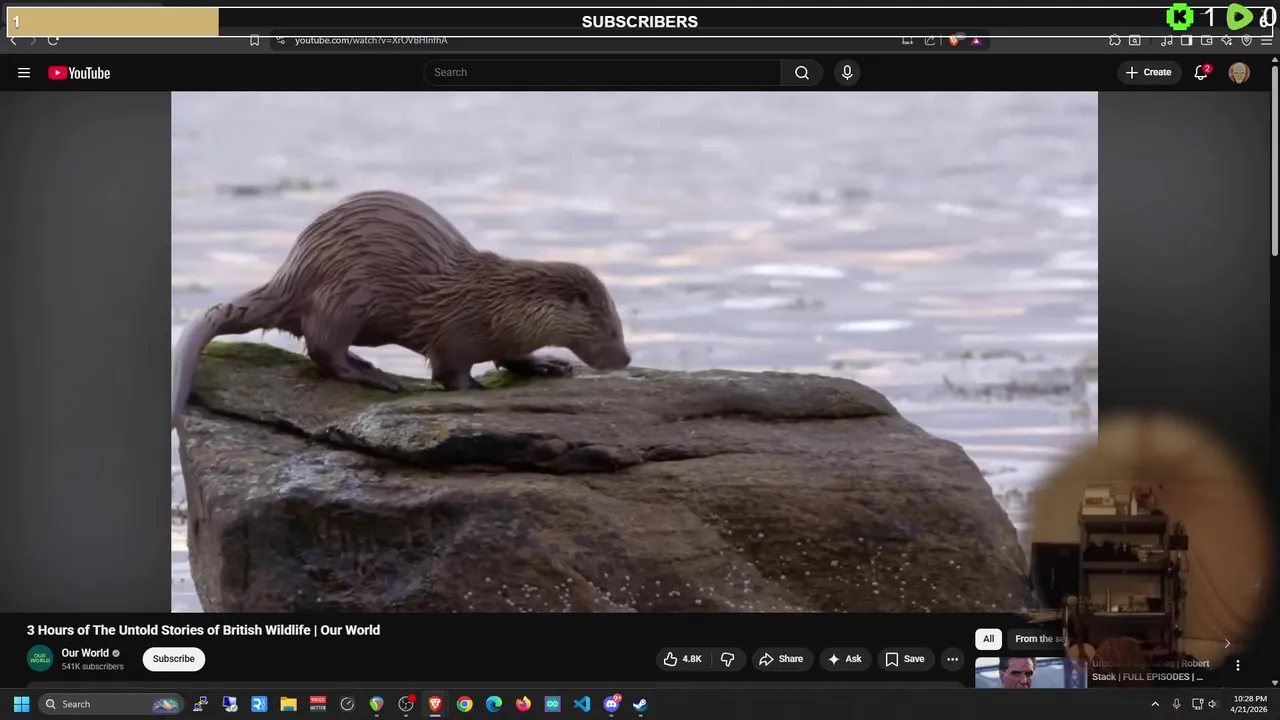The height and width of the screenshot is (720, 1280).
Task: Dislike the video
Action: tap(728, 659)
